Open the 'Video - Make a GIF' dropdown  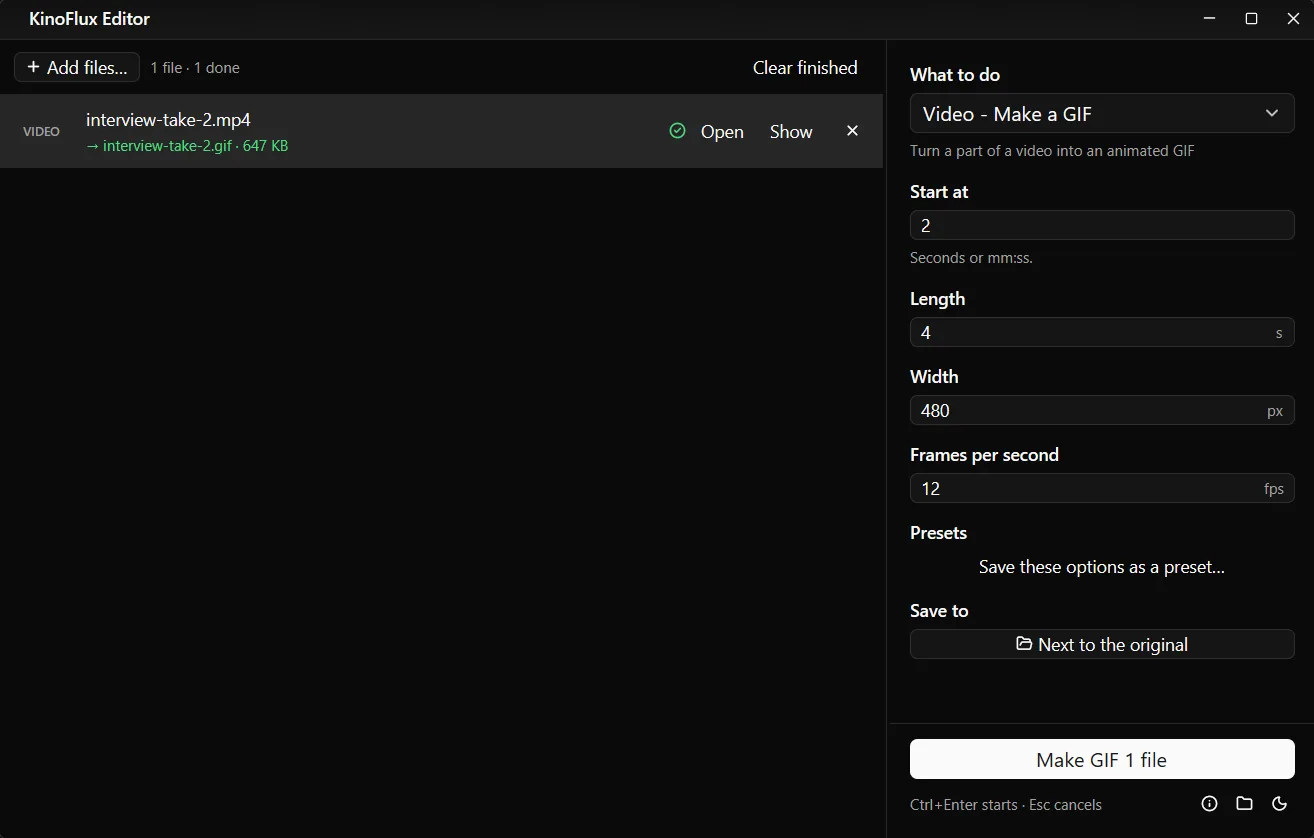click(1102, 113)
